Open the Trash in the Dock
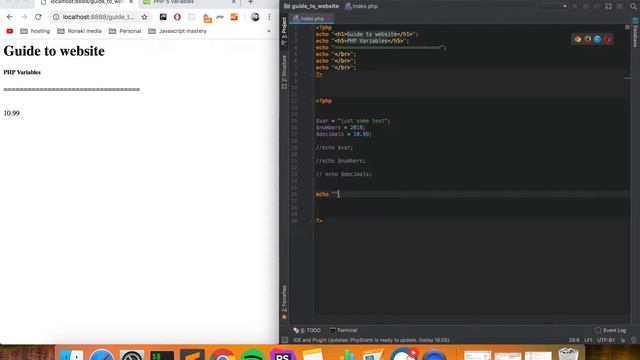640x360 pixels. click(568, 353)
